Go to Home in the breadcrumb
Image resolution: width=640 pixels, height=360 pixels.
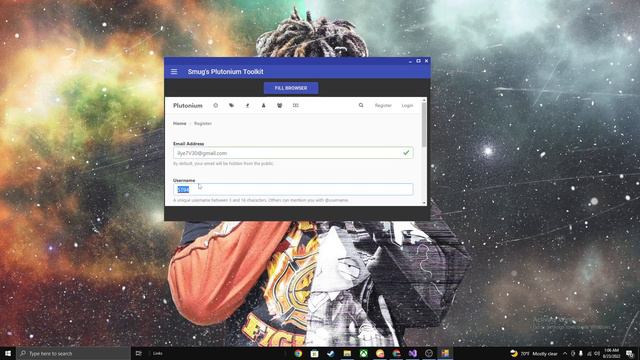(x=180, y=123)
